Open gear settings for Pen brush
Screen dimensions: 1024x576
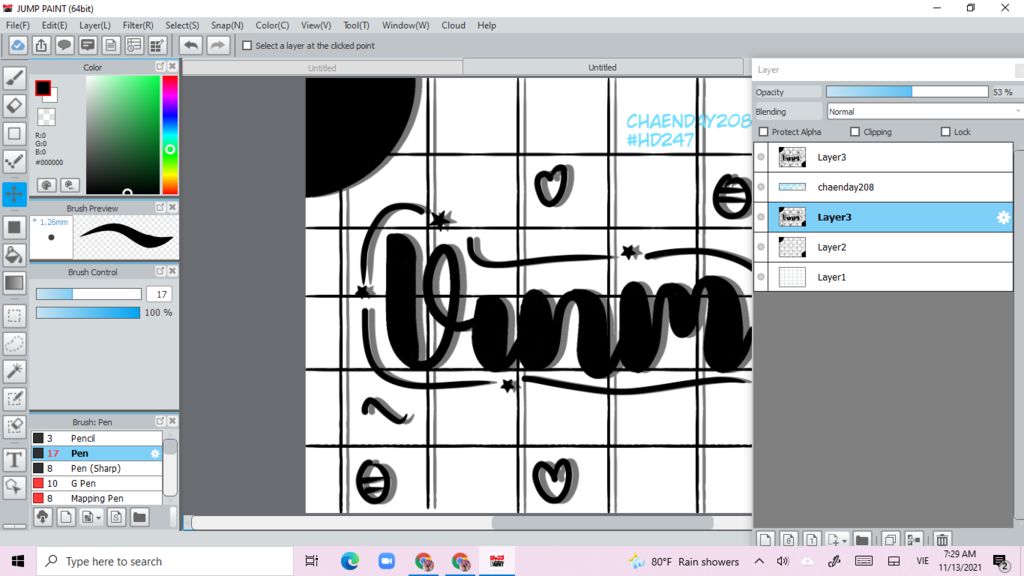155,453
